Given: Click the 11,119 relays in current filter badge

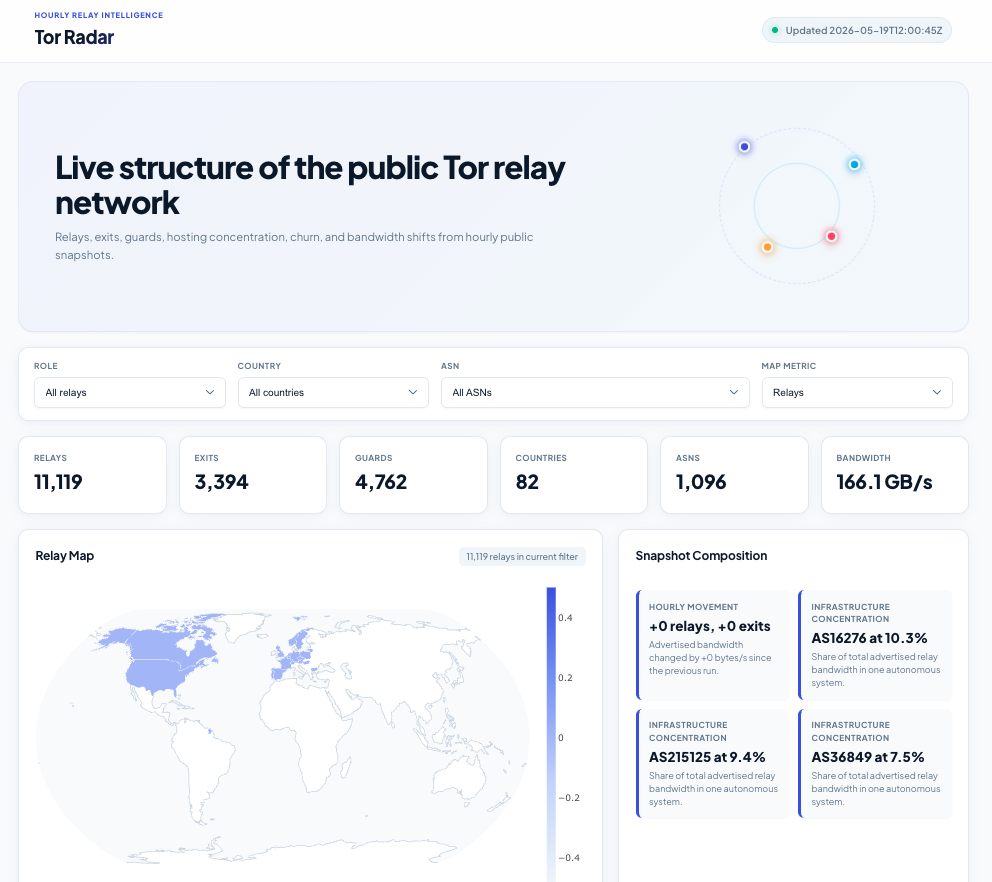Looking at the screenshot, I should point(522,557).
